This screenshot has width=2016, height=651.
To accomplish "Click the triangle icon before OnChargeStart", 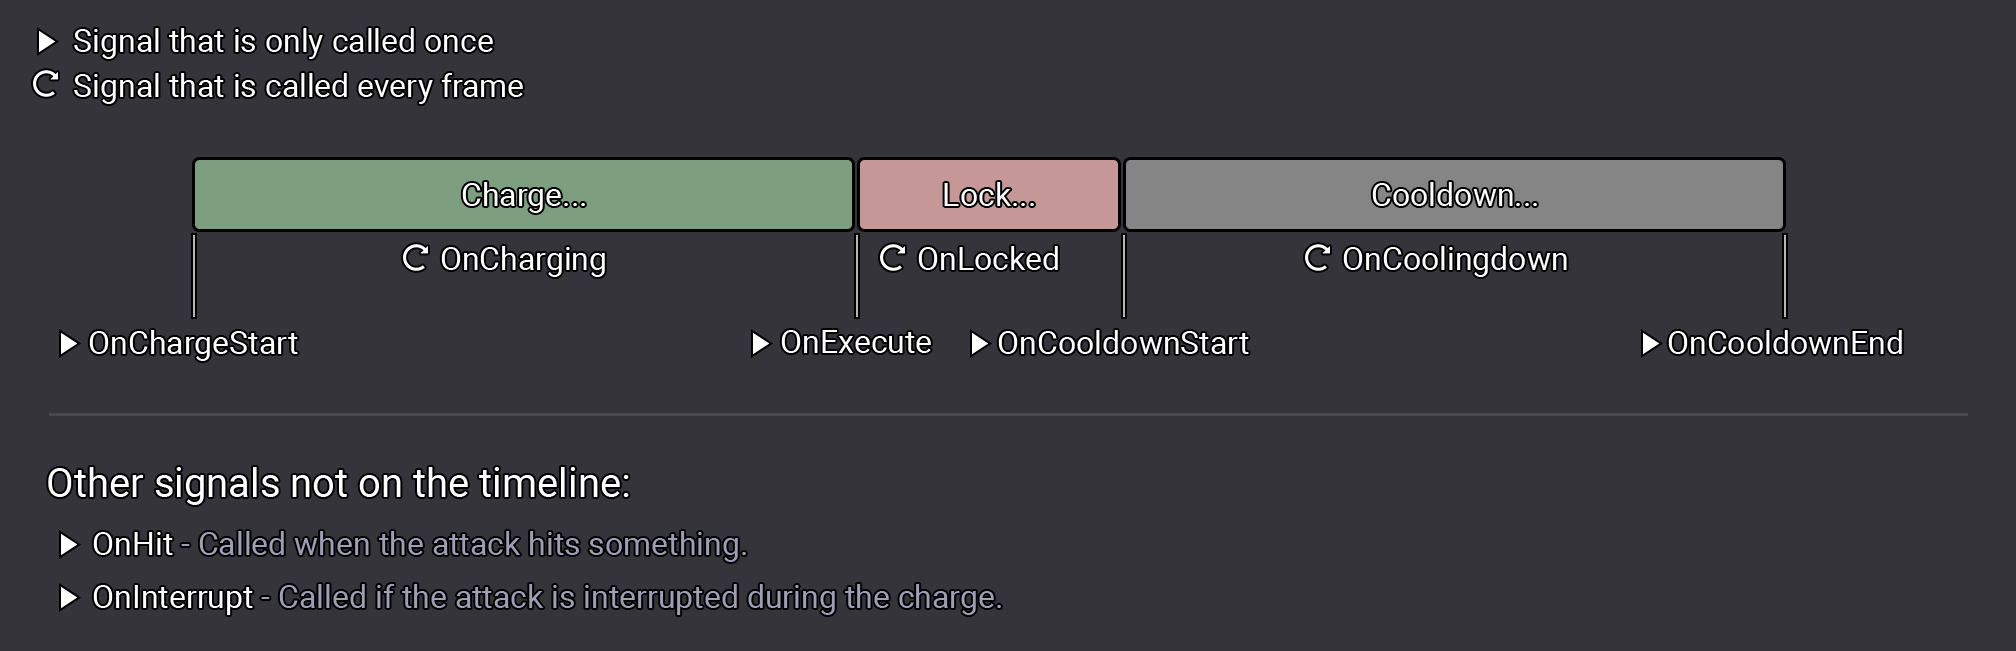I will [68, 344].
